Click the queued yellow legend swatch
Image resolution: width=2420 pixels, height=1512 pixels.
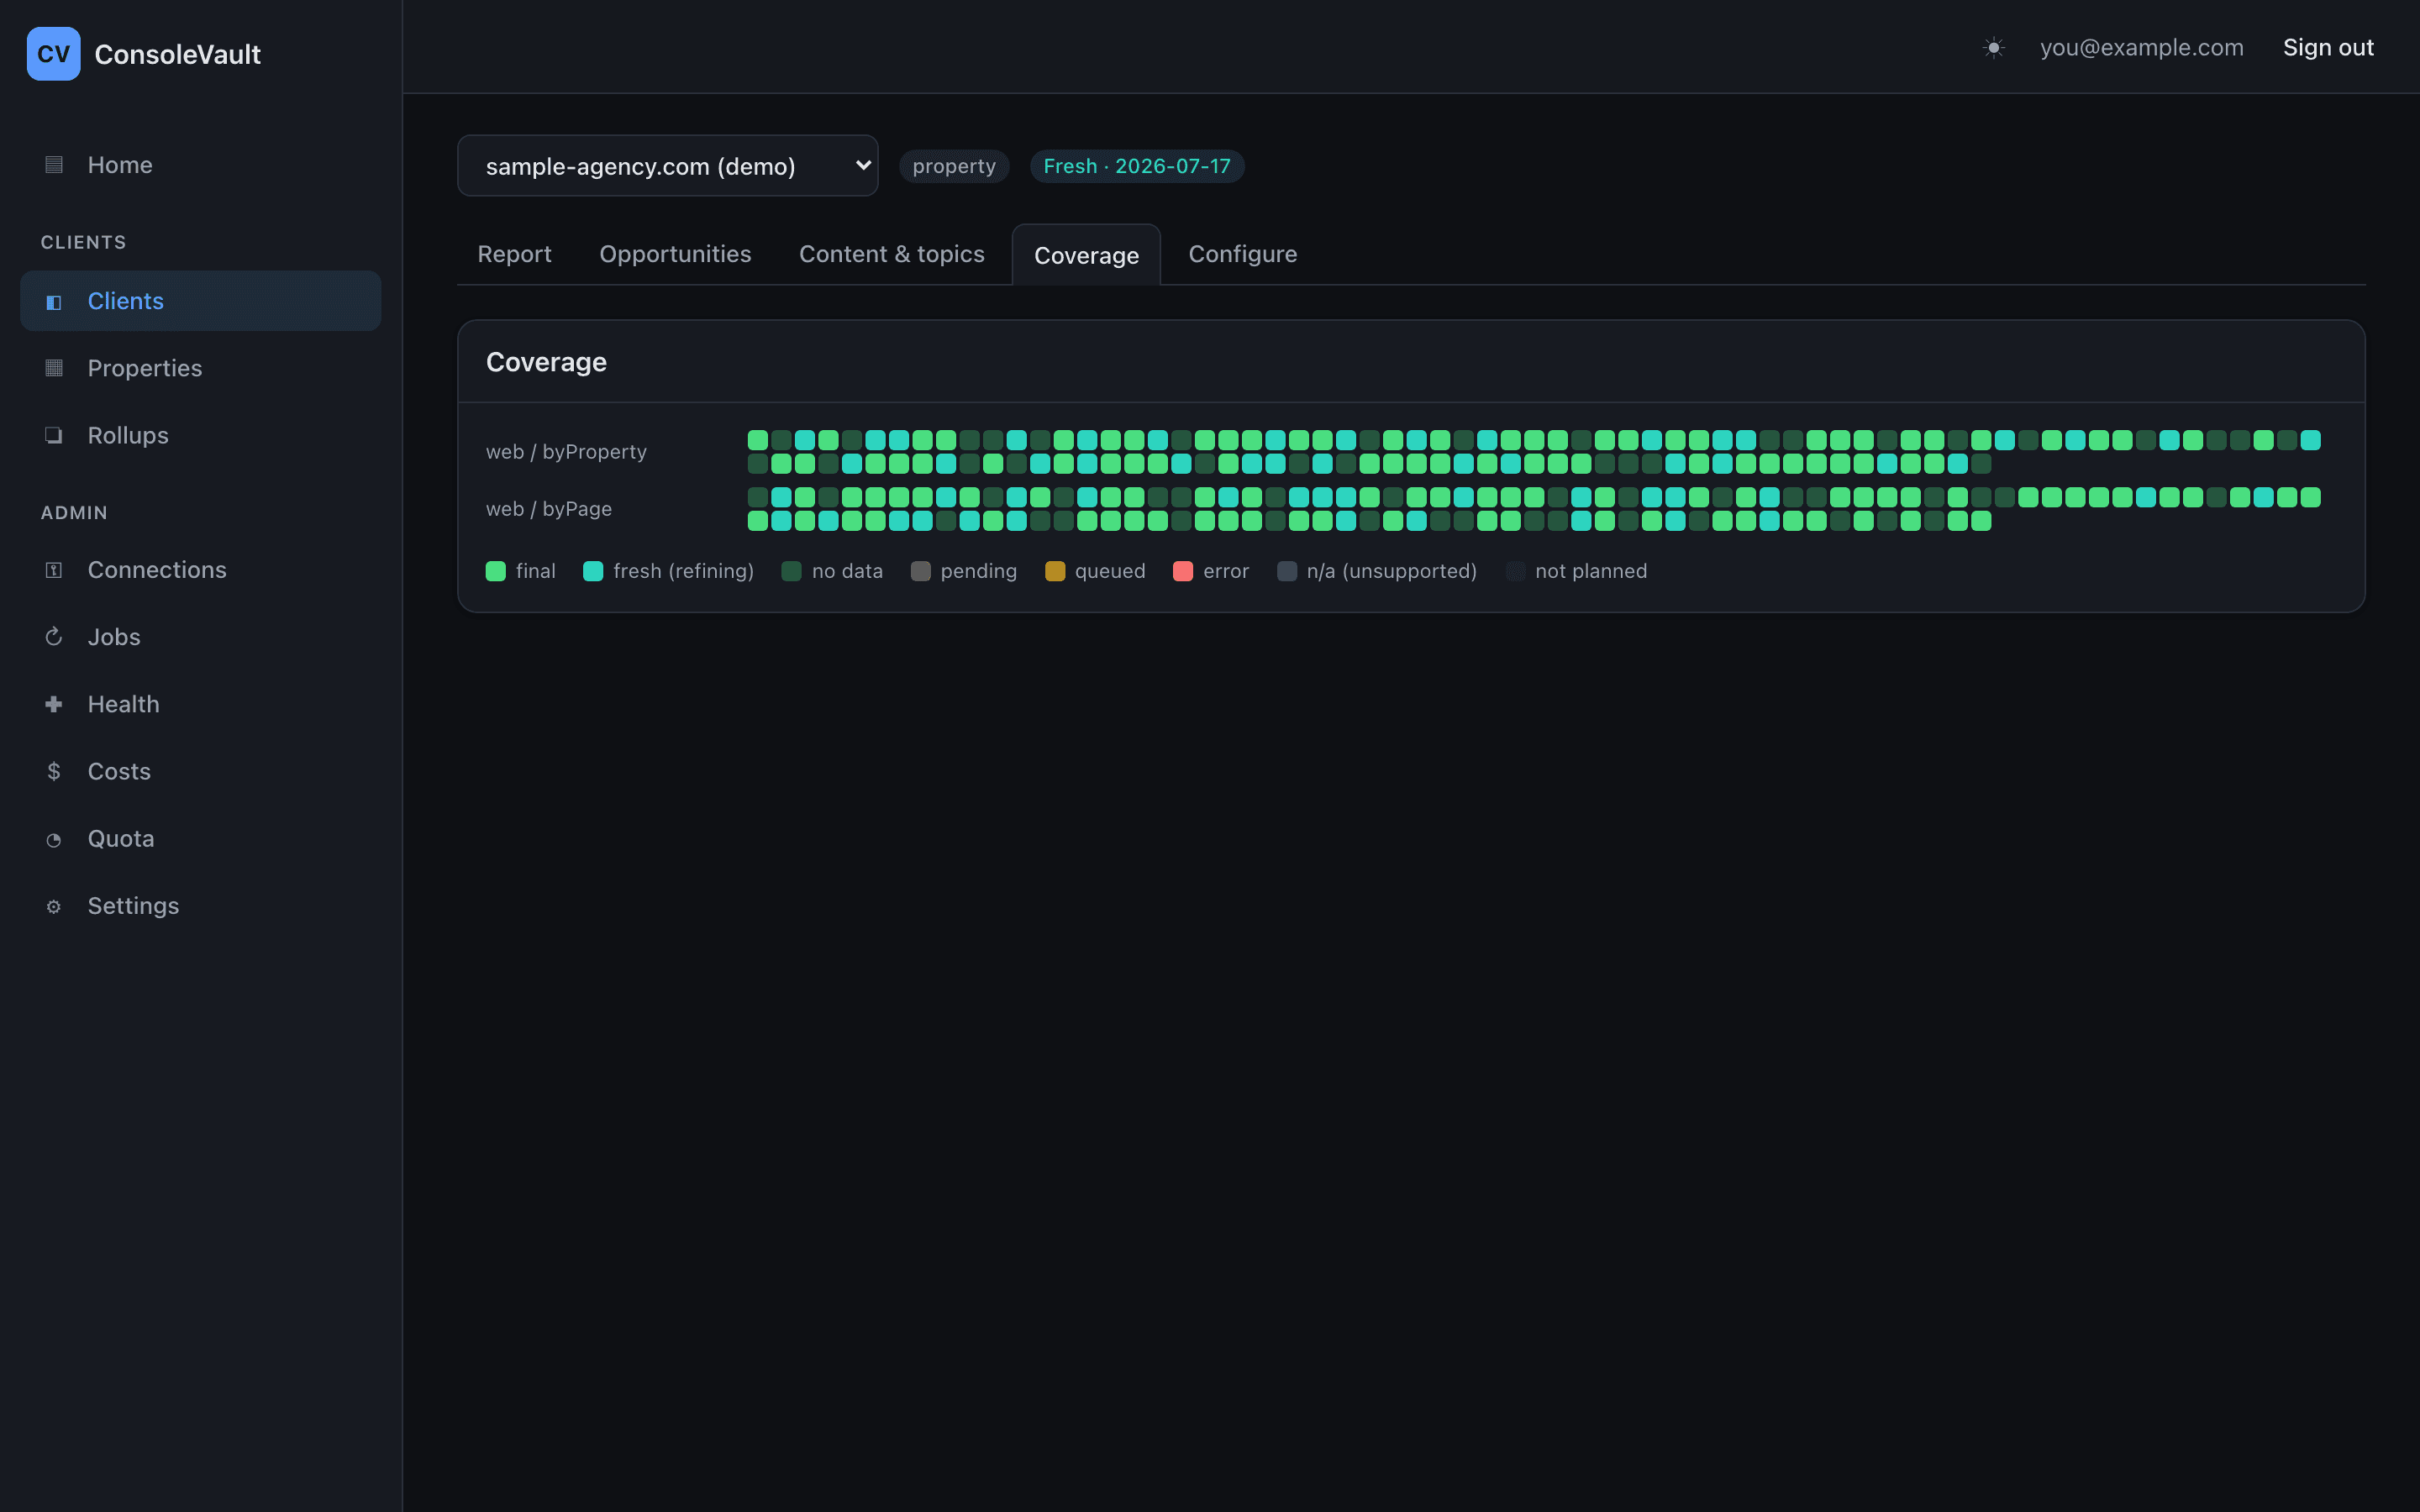coord(1055,571)
